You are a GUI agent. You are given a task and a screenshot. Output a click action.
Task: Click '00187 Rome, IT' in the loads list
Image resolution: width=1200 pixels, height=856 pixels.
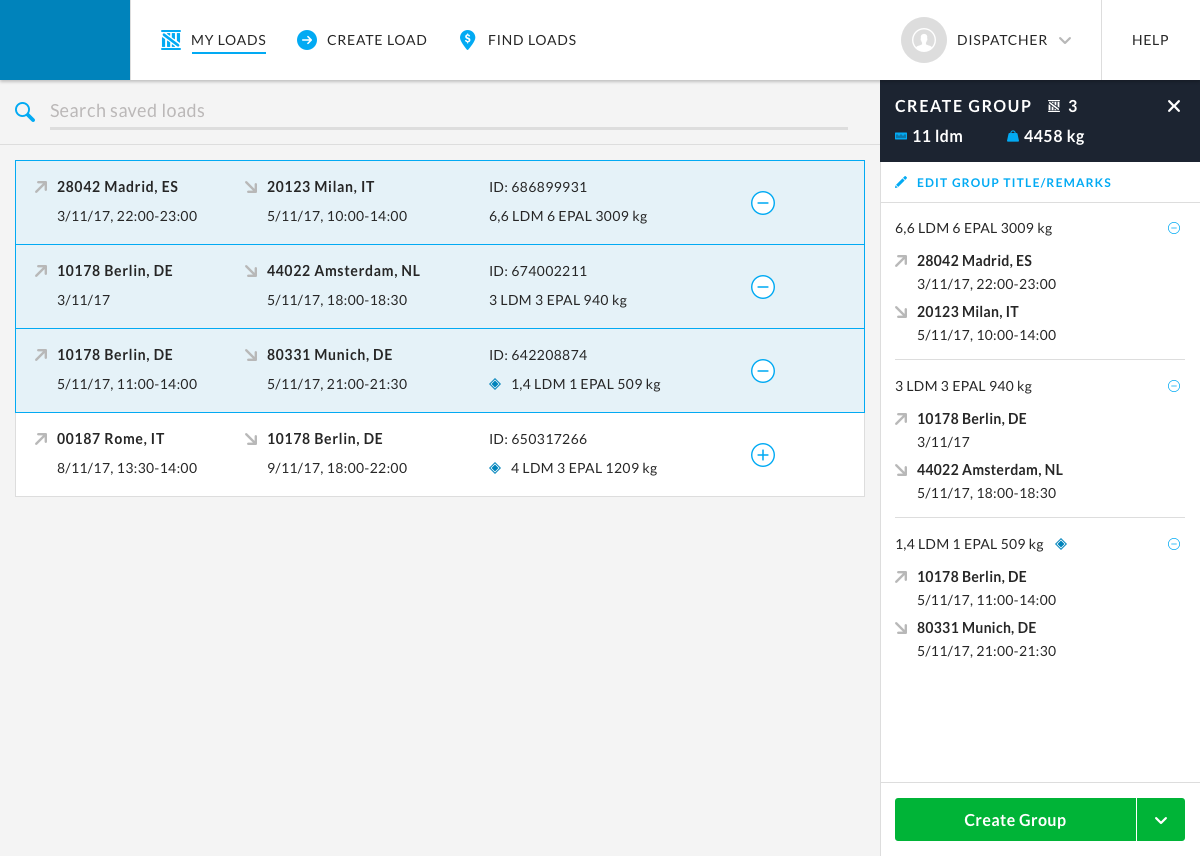tap(111, 439)
